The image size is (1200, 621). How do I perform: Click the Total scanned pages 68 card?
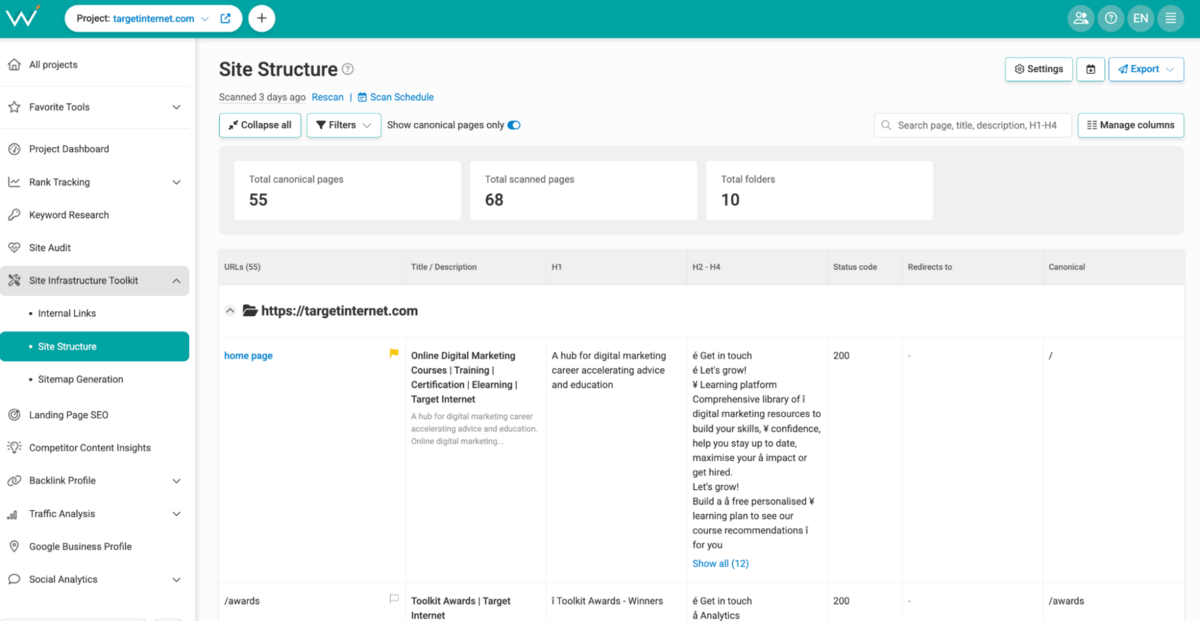[584, 191]
